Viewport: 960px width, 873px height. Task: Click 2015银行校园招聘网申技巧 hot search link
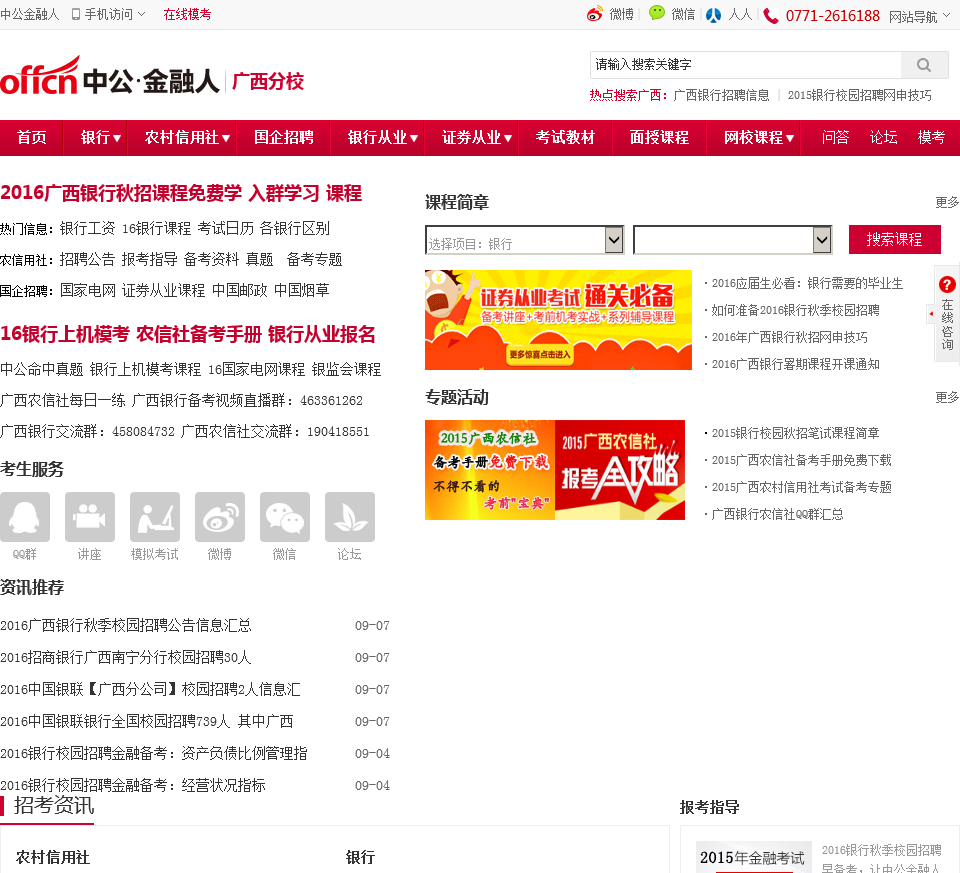click(x=860, y=96)
